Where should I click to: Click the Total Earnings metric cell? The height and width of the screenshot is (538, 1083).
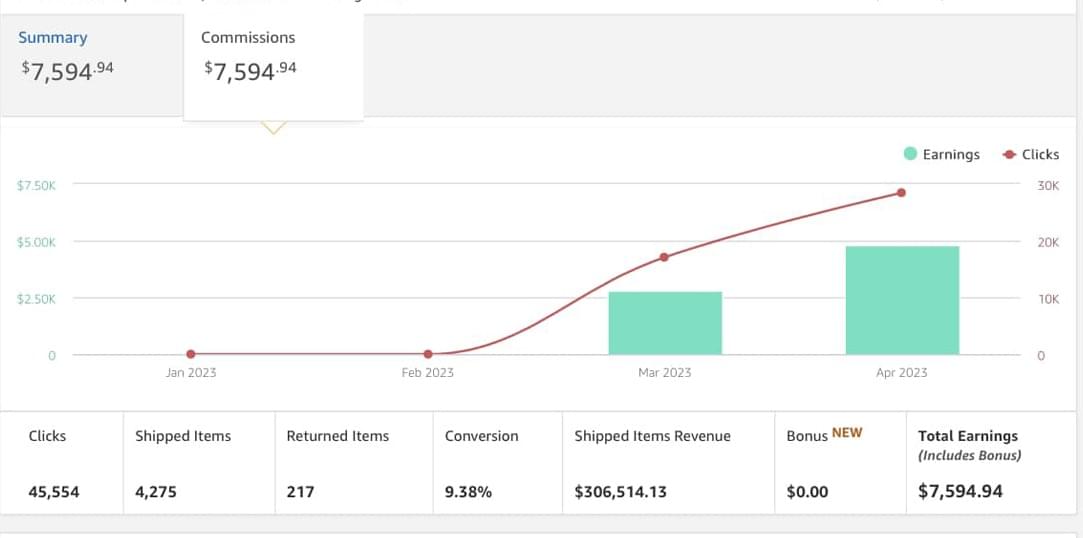[993, 463]
